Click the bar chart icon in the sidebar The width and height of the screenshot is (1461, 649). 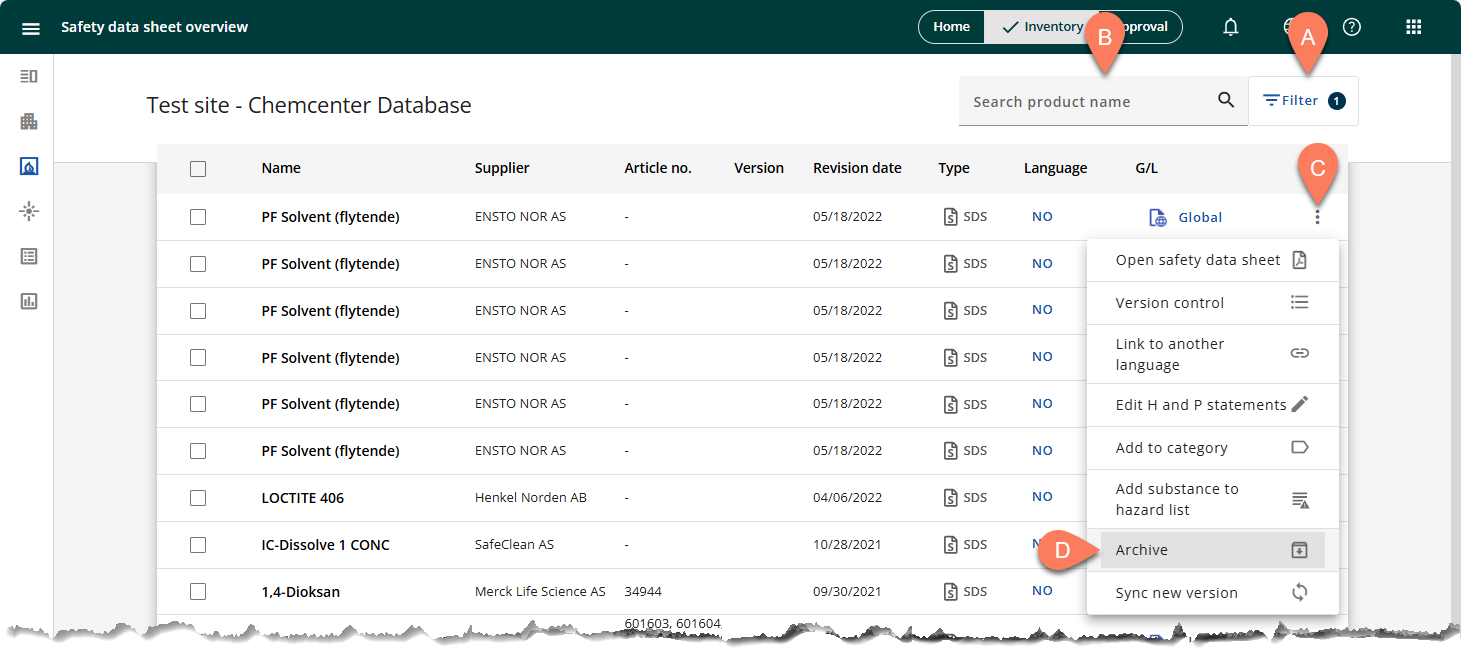[x=29, y=301]
